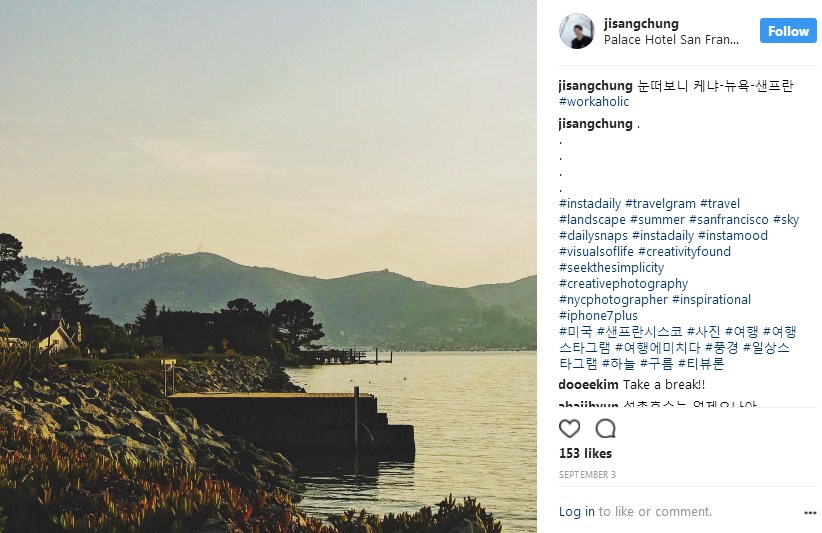Open the #visualsoflife hashtag

click(596, 252)
